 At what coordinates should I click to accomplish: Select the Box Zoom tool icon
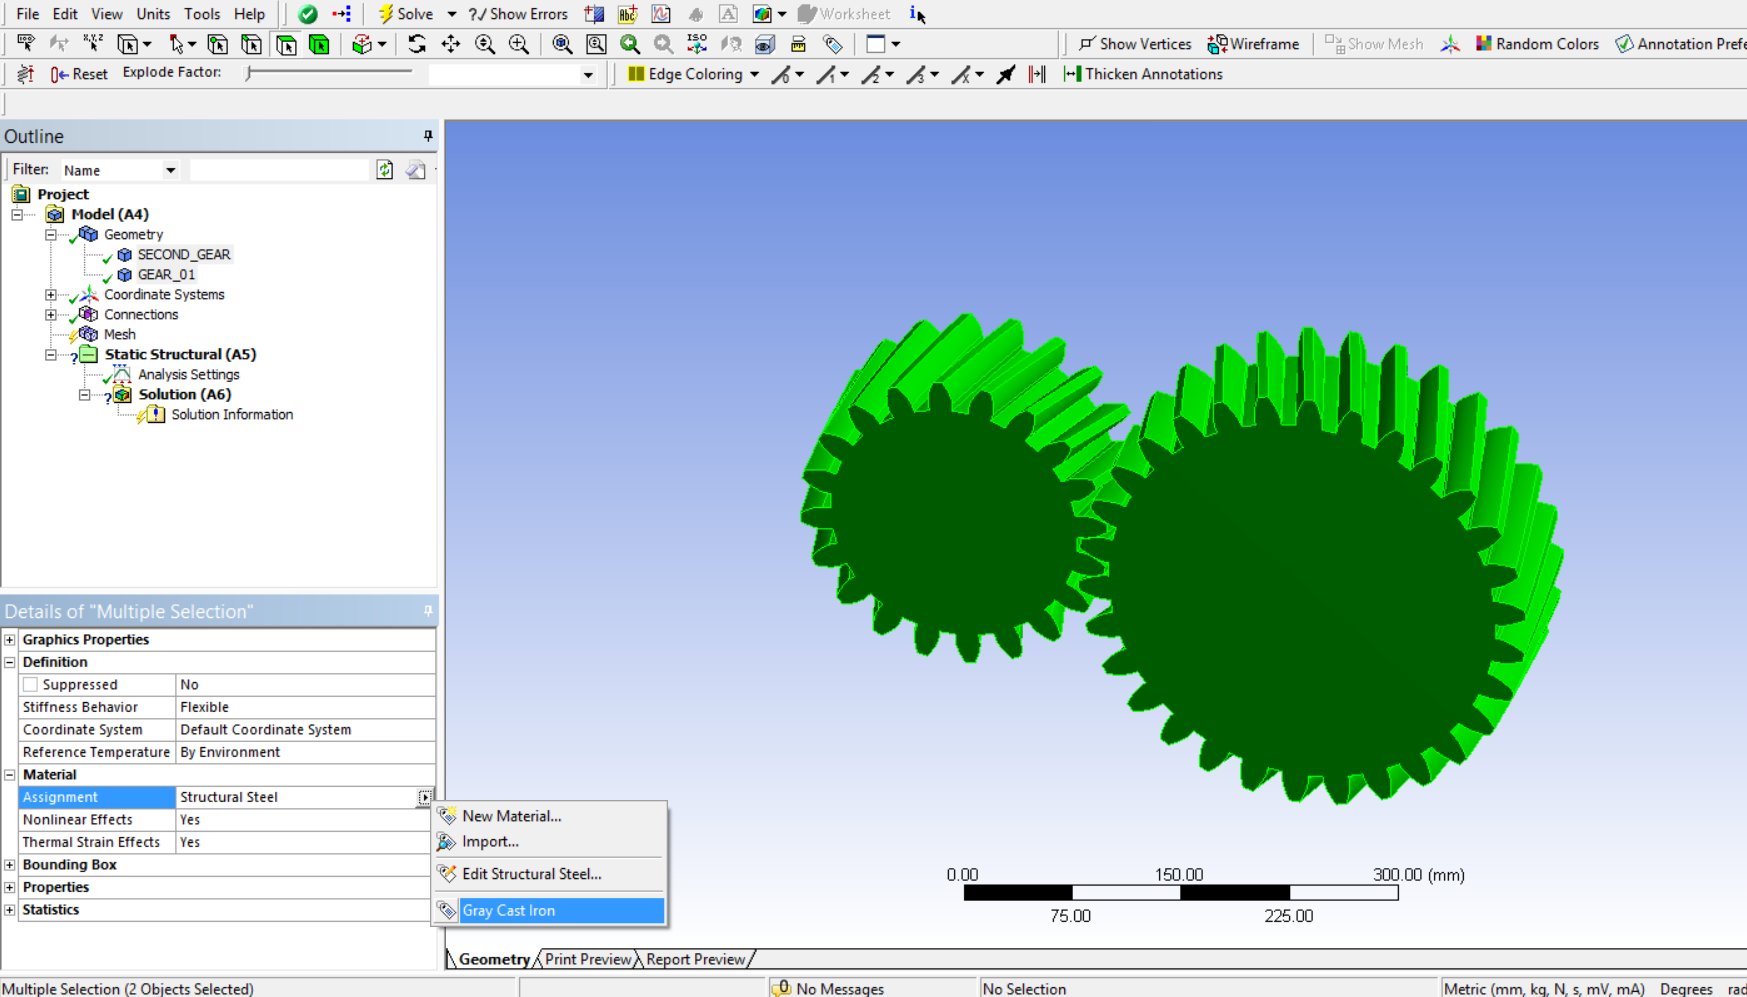(519, 44)
